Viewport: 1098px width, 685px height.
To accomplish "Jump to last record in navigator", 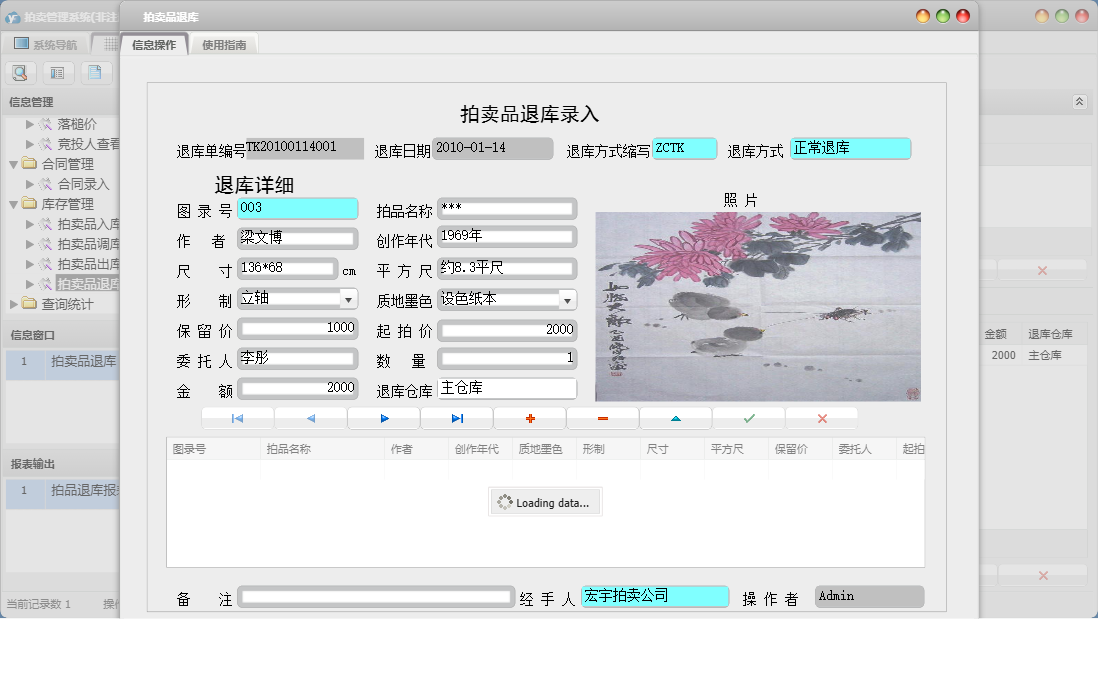I will pos(457,418).
